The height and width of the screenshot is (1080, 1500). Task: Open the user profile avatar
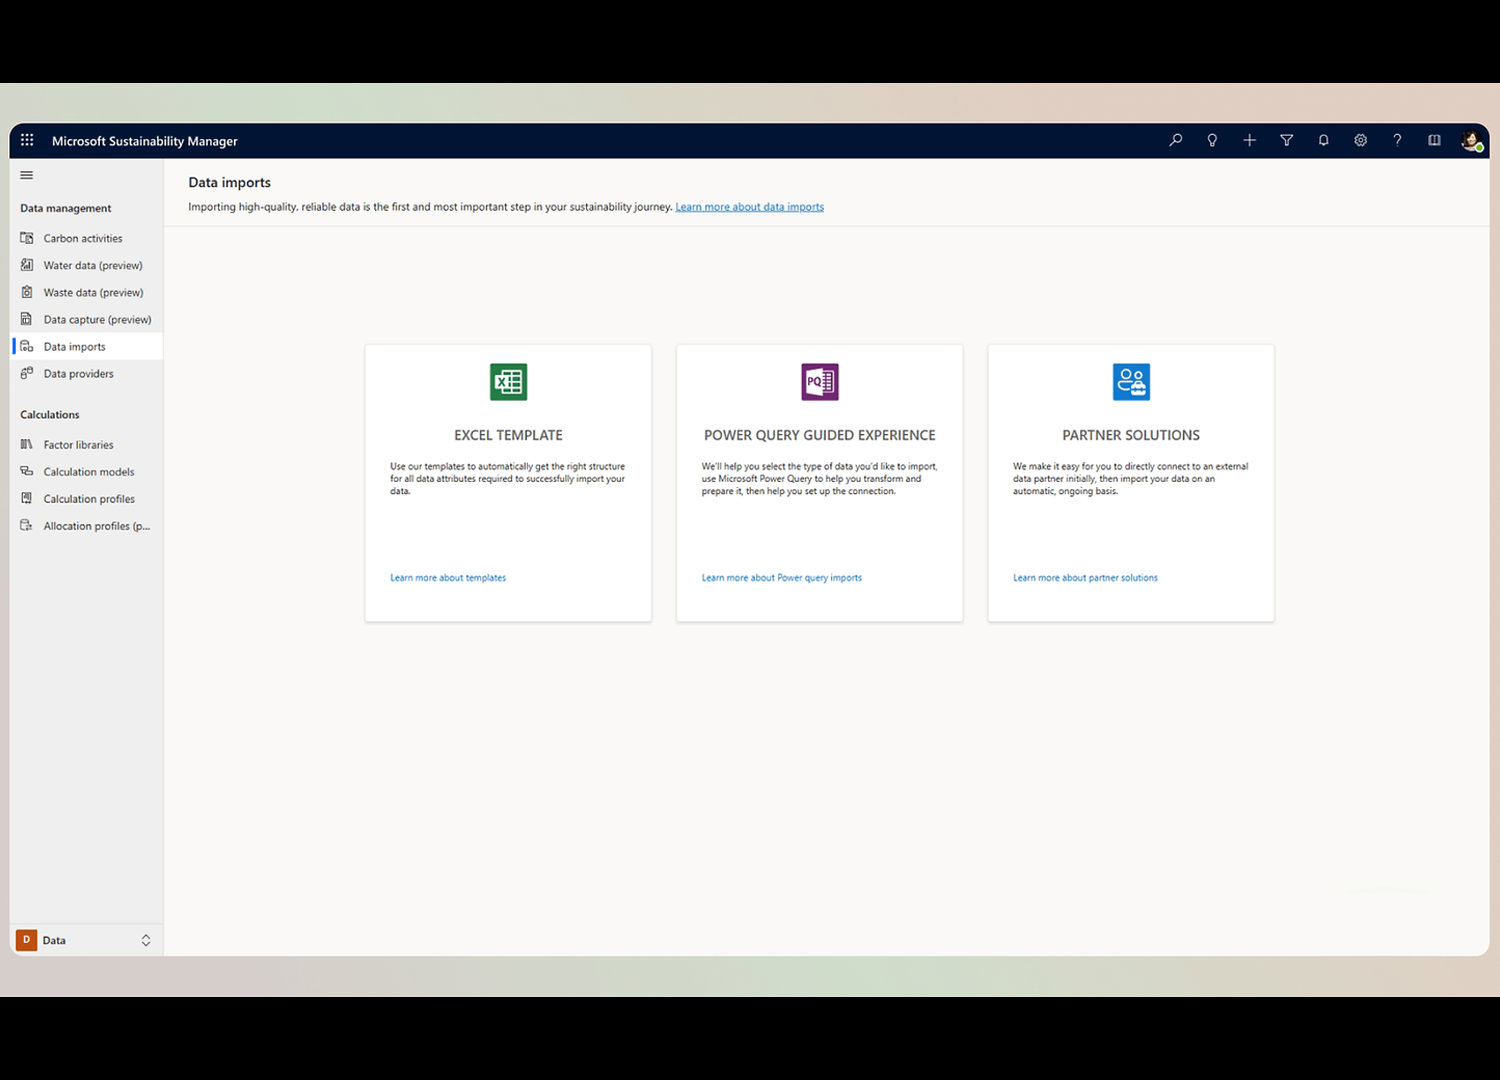1471,141
